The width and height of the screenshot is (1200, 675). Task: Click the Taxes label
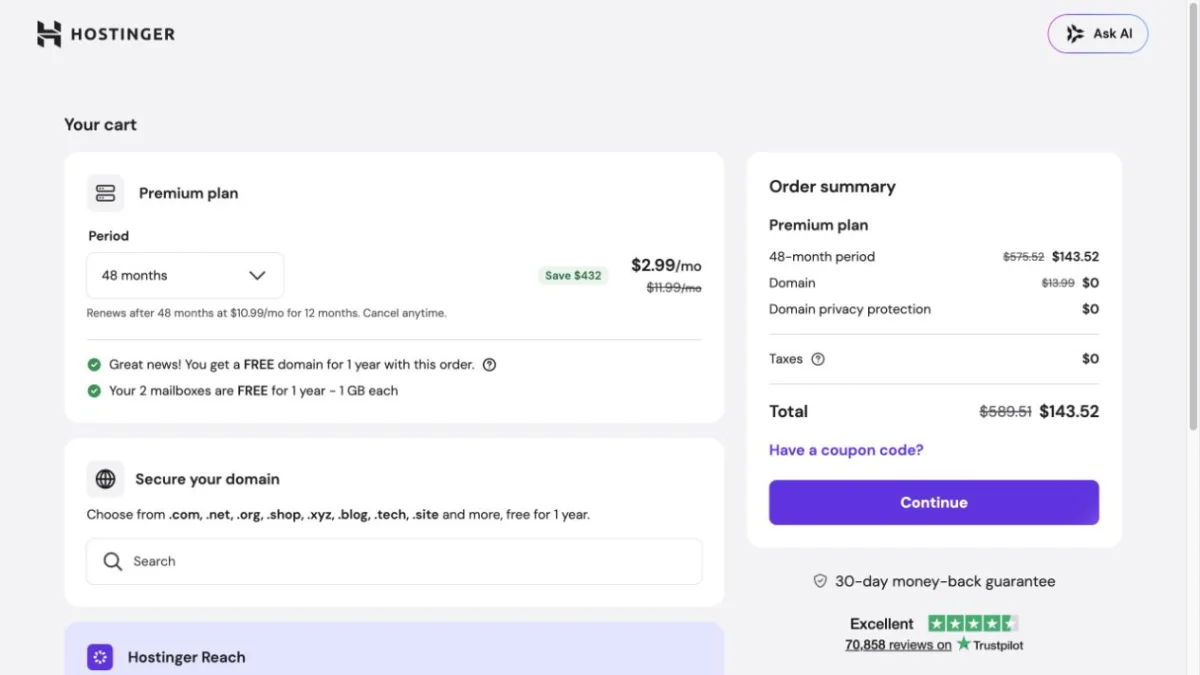tap(786, 359)
